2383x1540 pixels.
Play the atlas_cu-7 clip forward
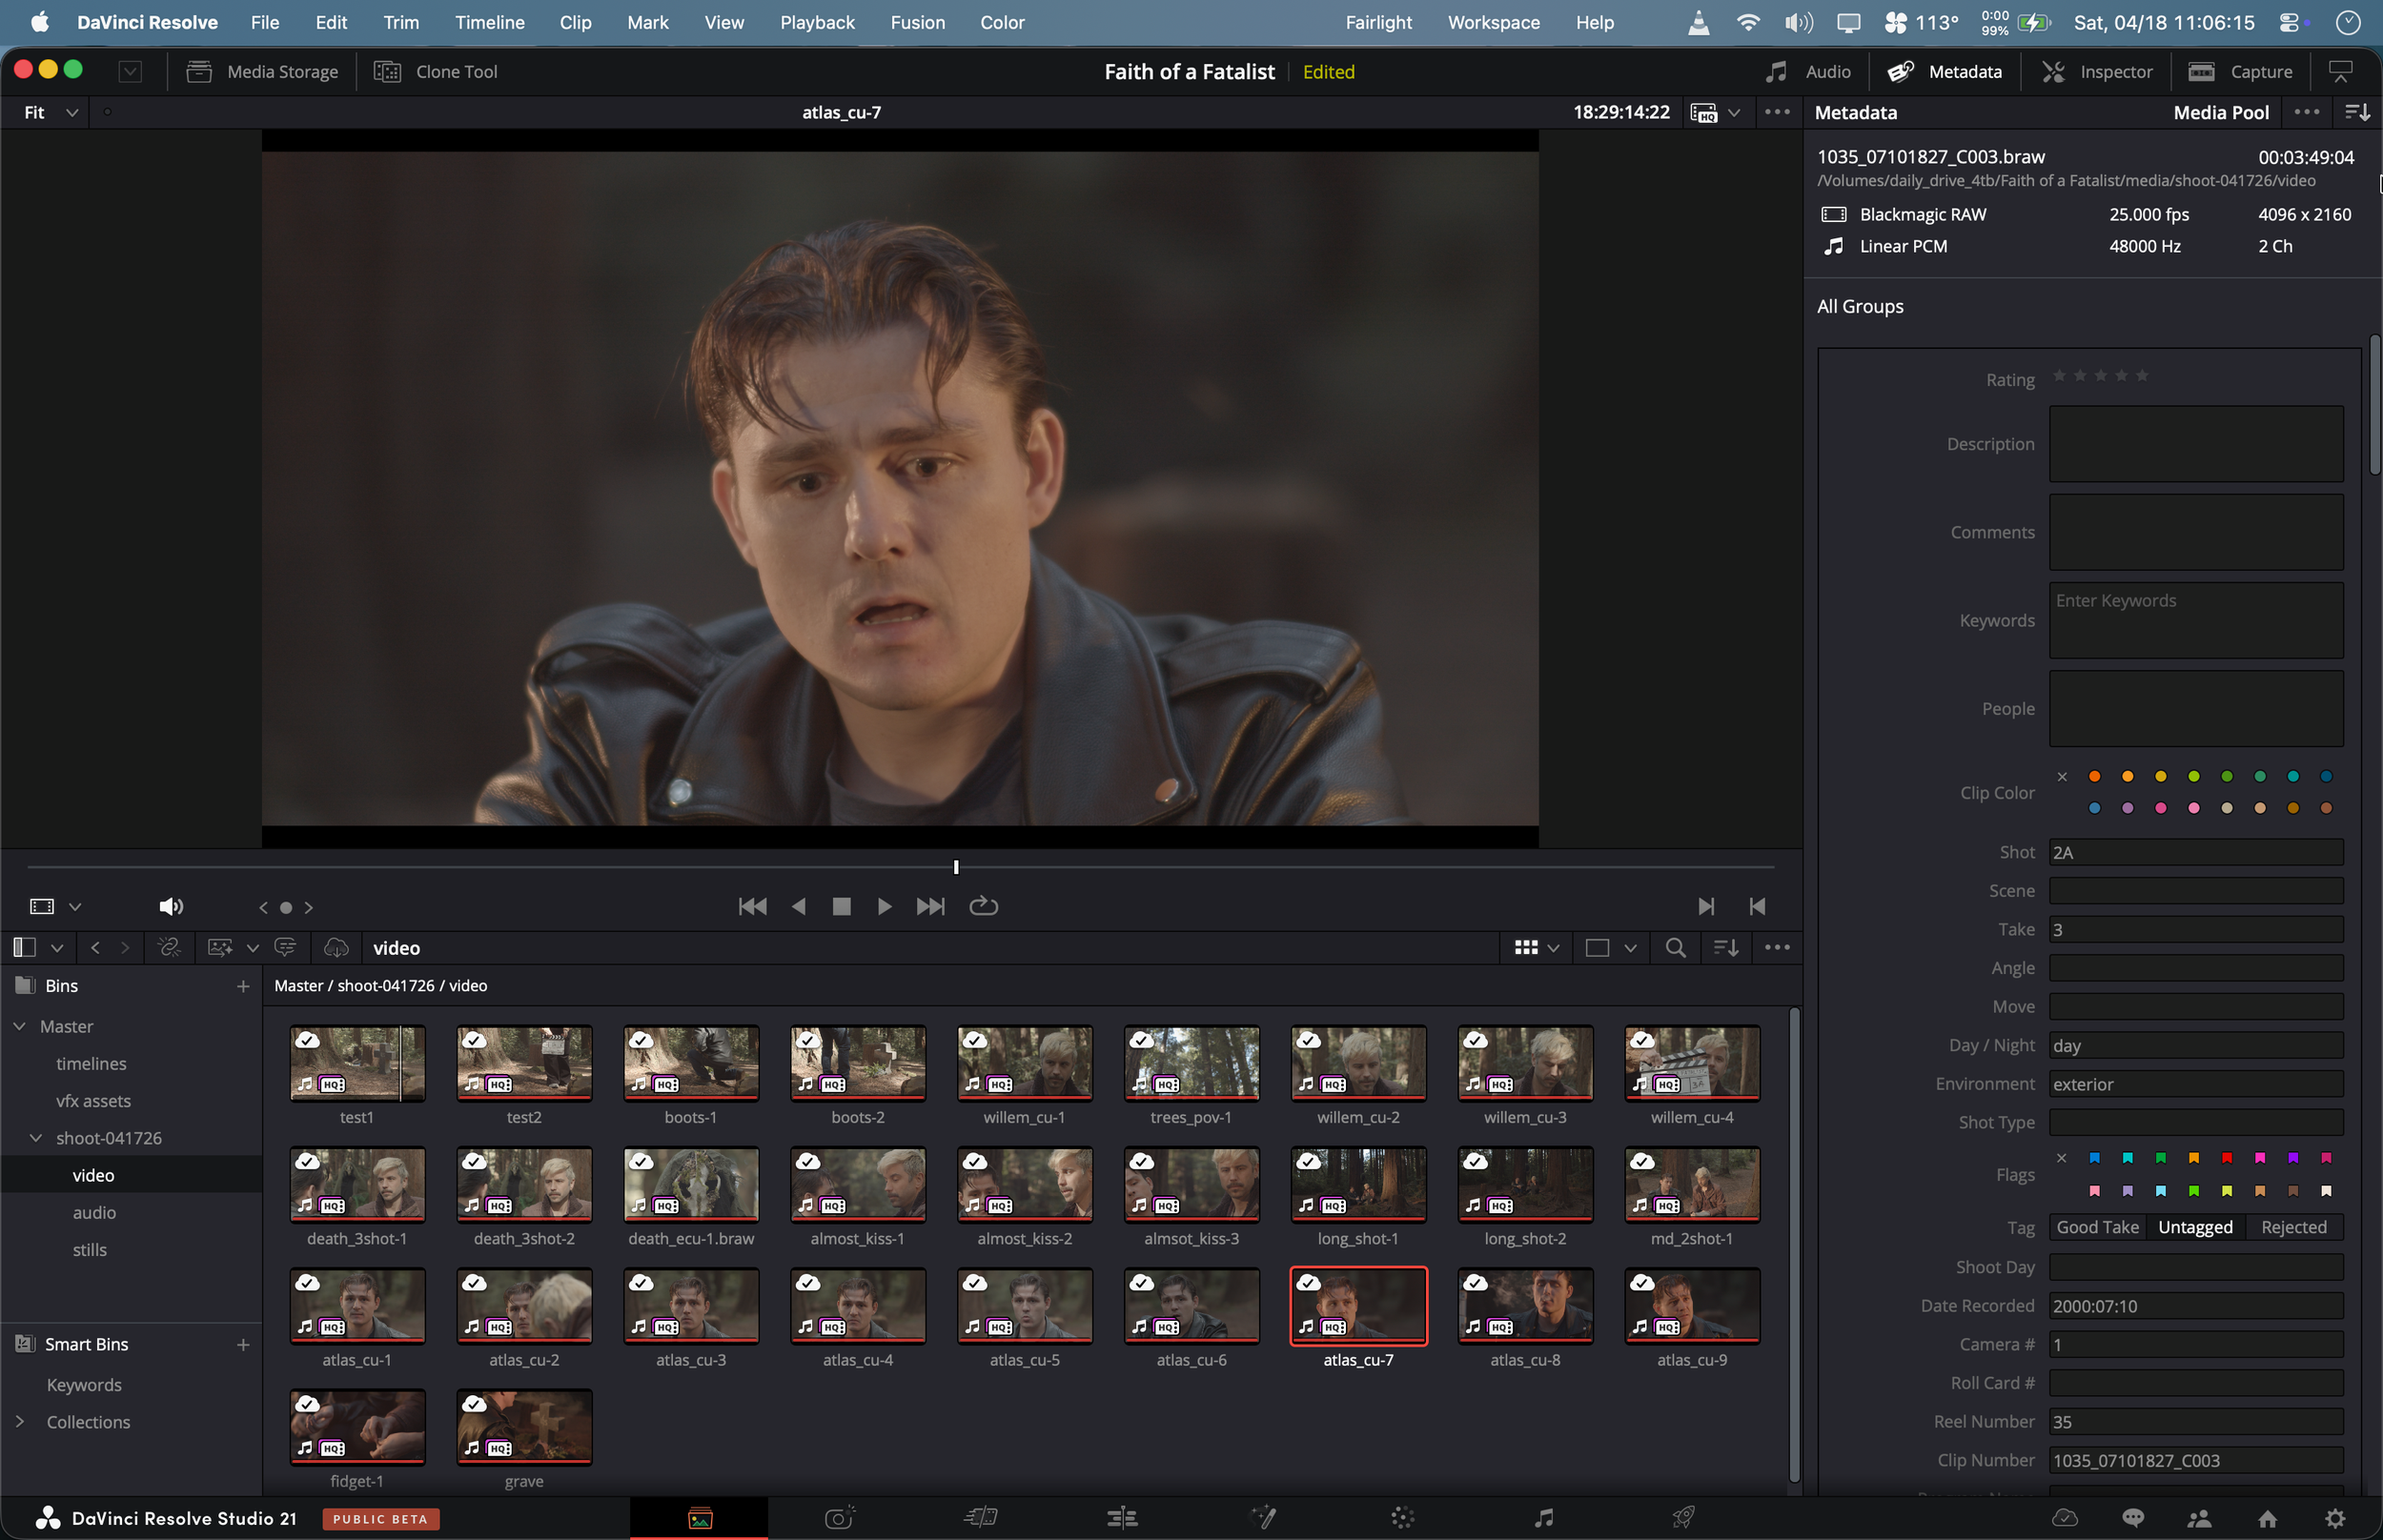click(884, 906)
